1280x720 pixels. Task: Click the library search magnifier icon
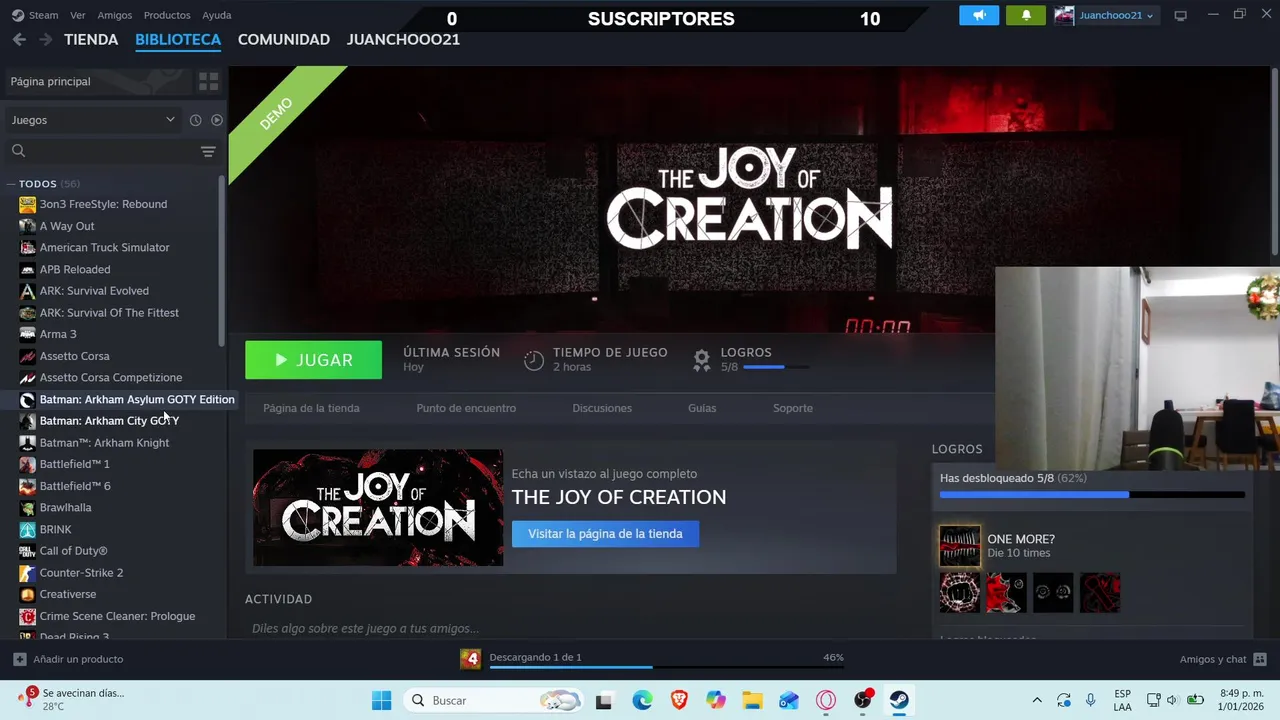(18, 151)
